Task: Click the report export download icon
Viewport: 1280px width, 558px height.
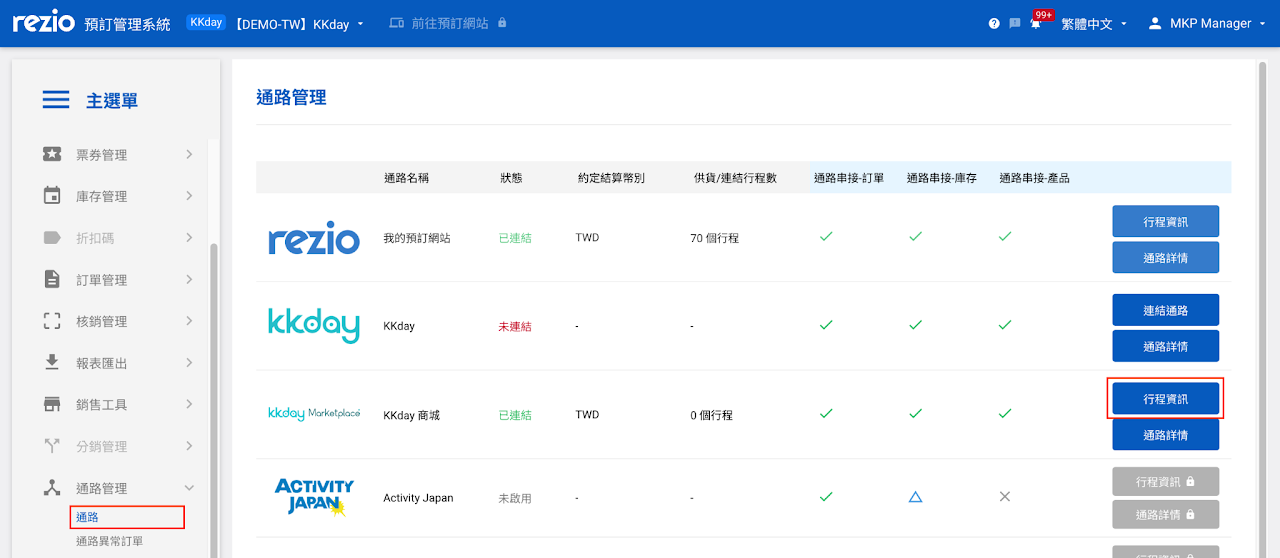Action: [x=52, y=362]
